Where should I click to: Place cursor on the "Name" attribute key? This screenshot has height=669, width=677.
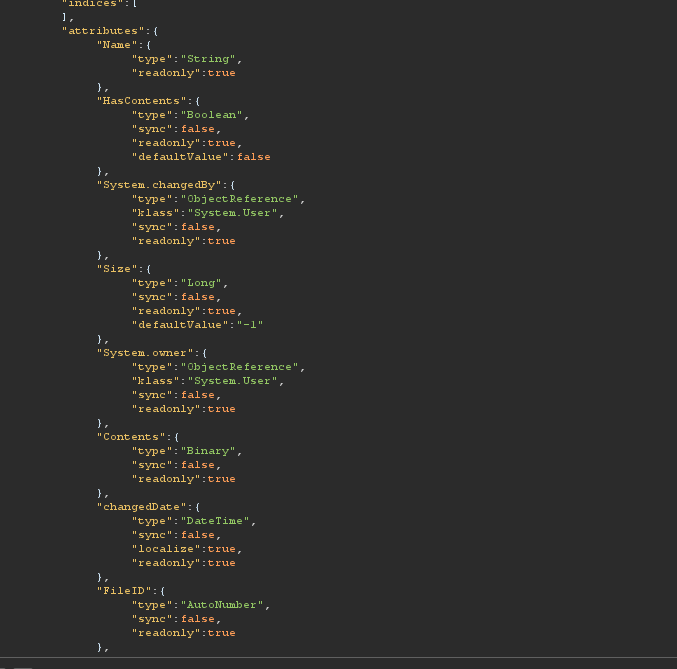[120, 45]
